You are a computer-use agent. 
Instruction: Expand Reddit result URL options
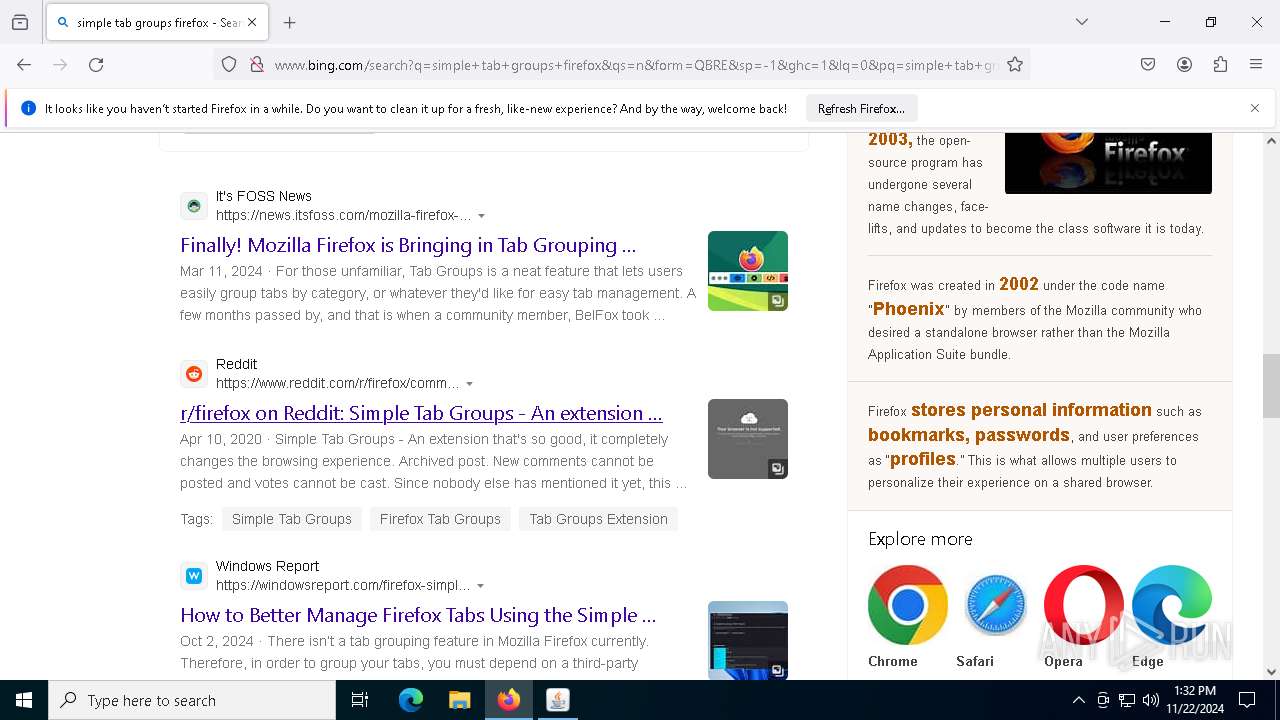(470, 384)
